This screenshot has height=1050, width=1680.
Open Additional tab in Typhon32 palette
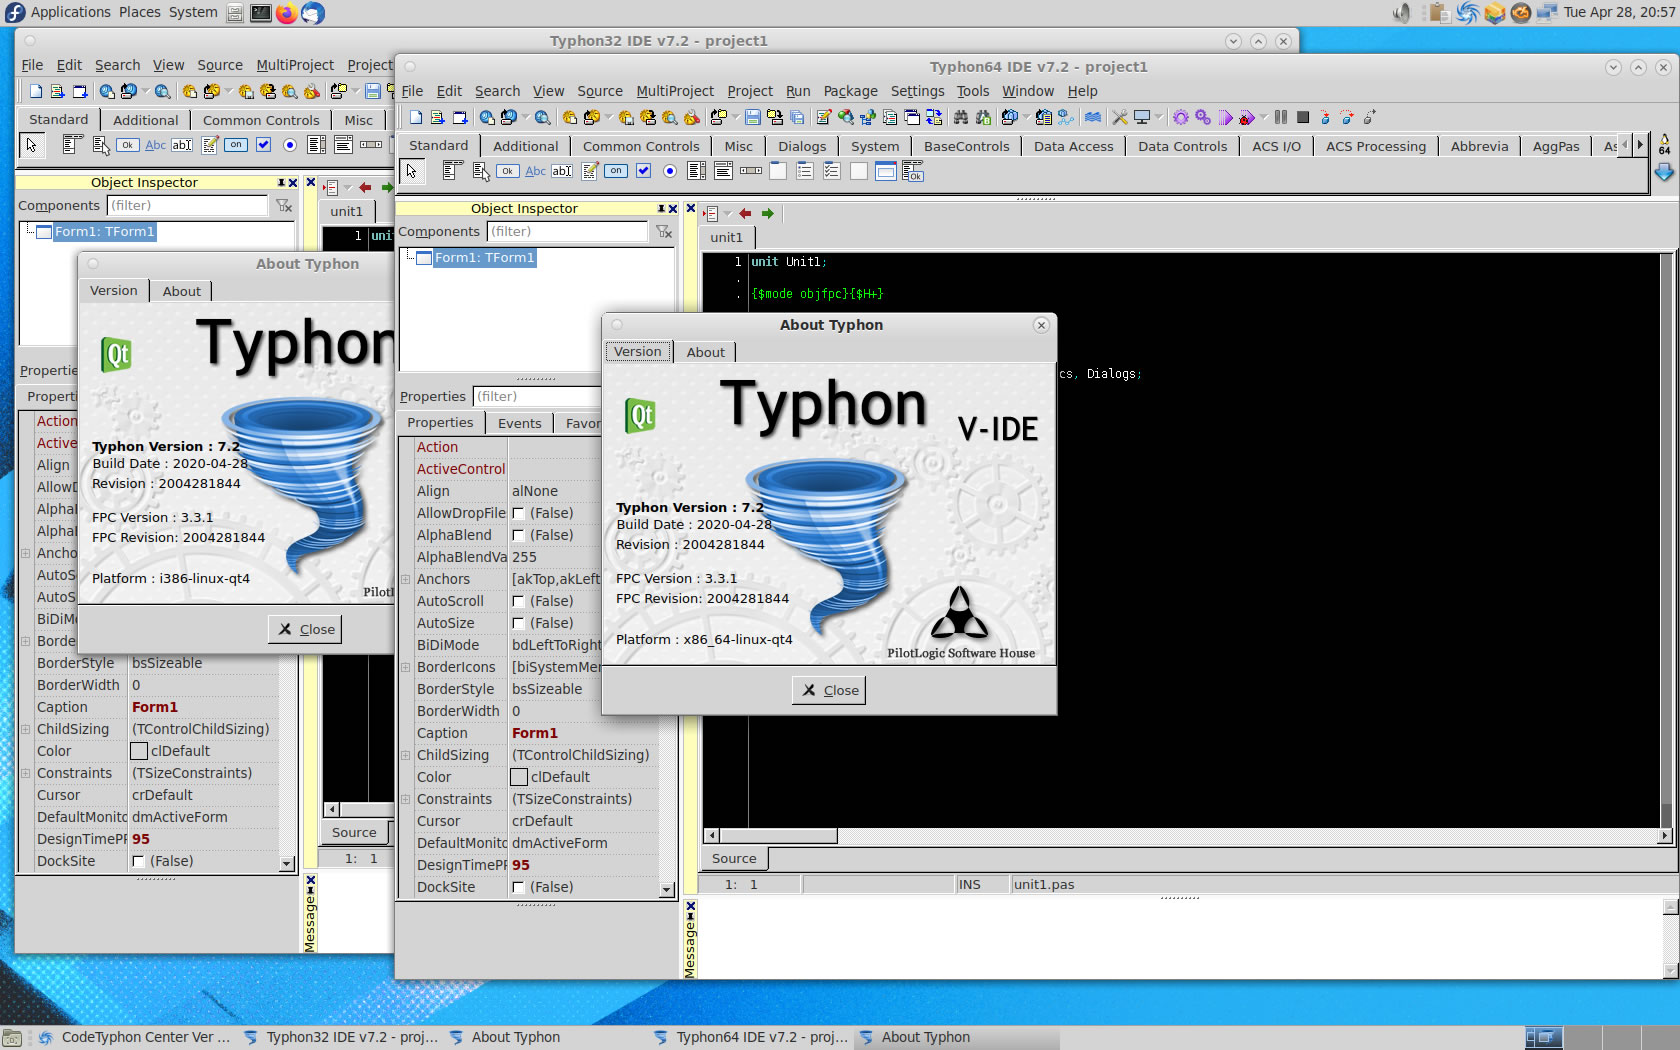coord(145,120)
